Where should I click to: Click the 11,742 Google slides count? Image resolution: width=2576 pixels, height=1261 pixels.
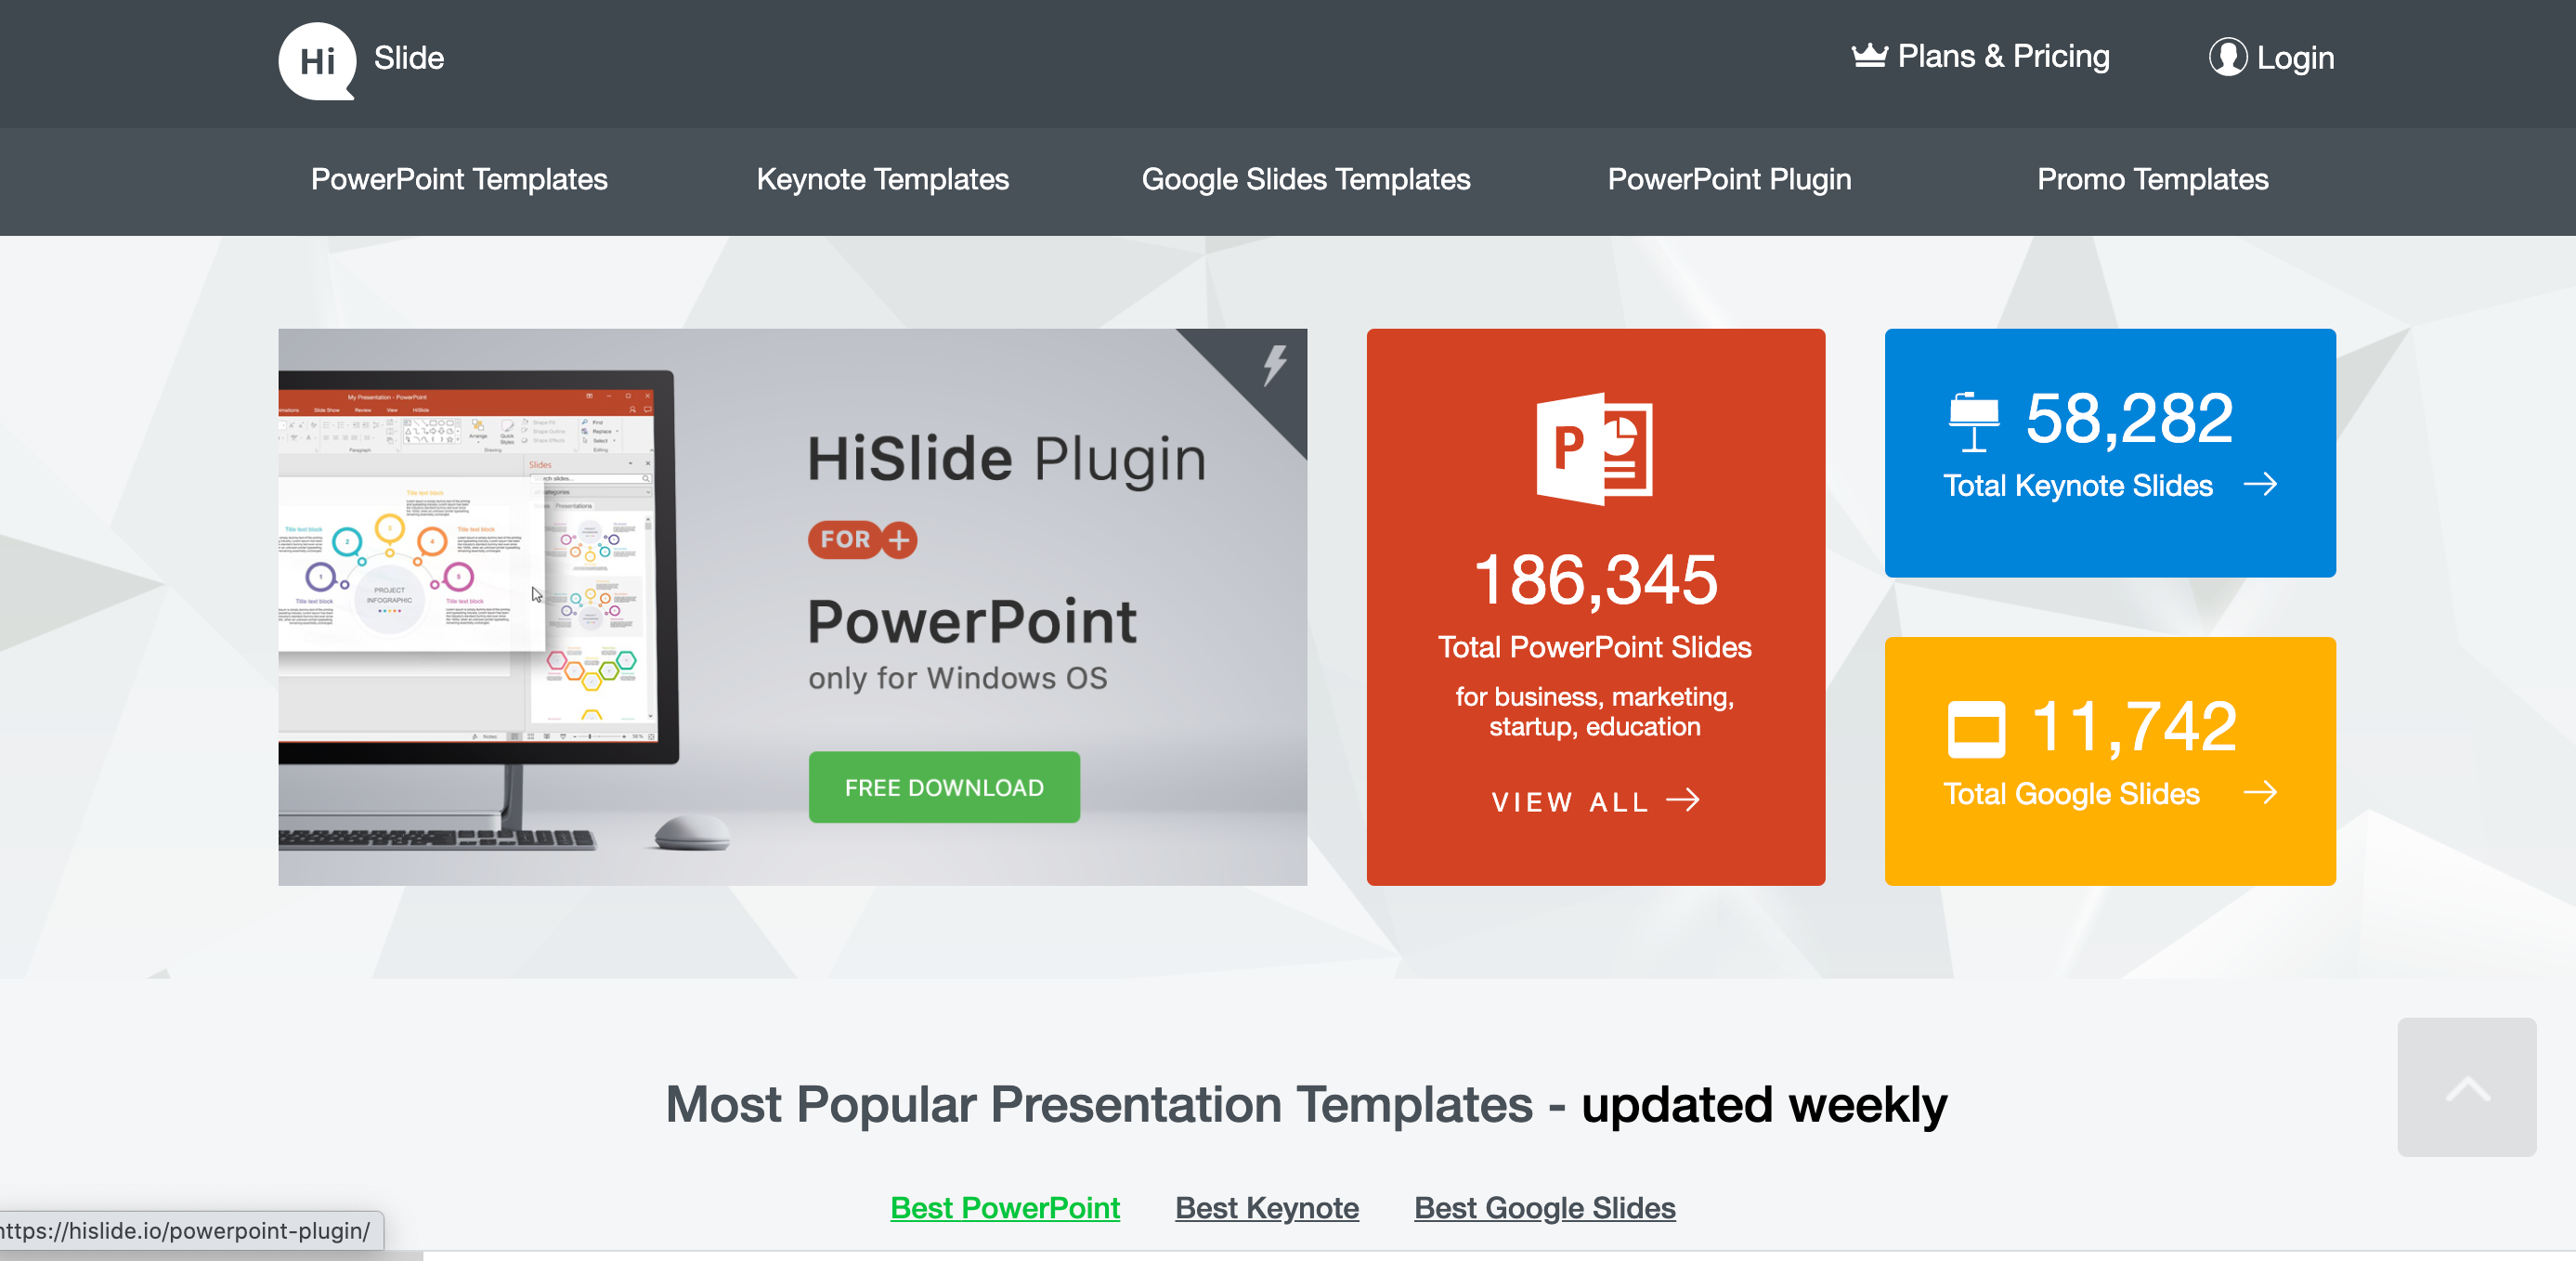click(2133, 726)
